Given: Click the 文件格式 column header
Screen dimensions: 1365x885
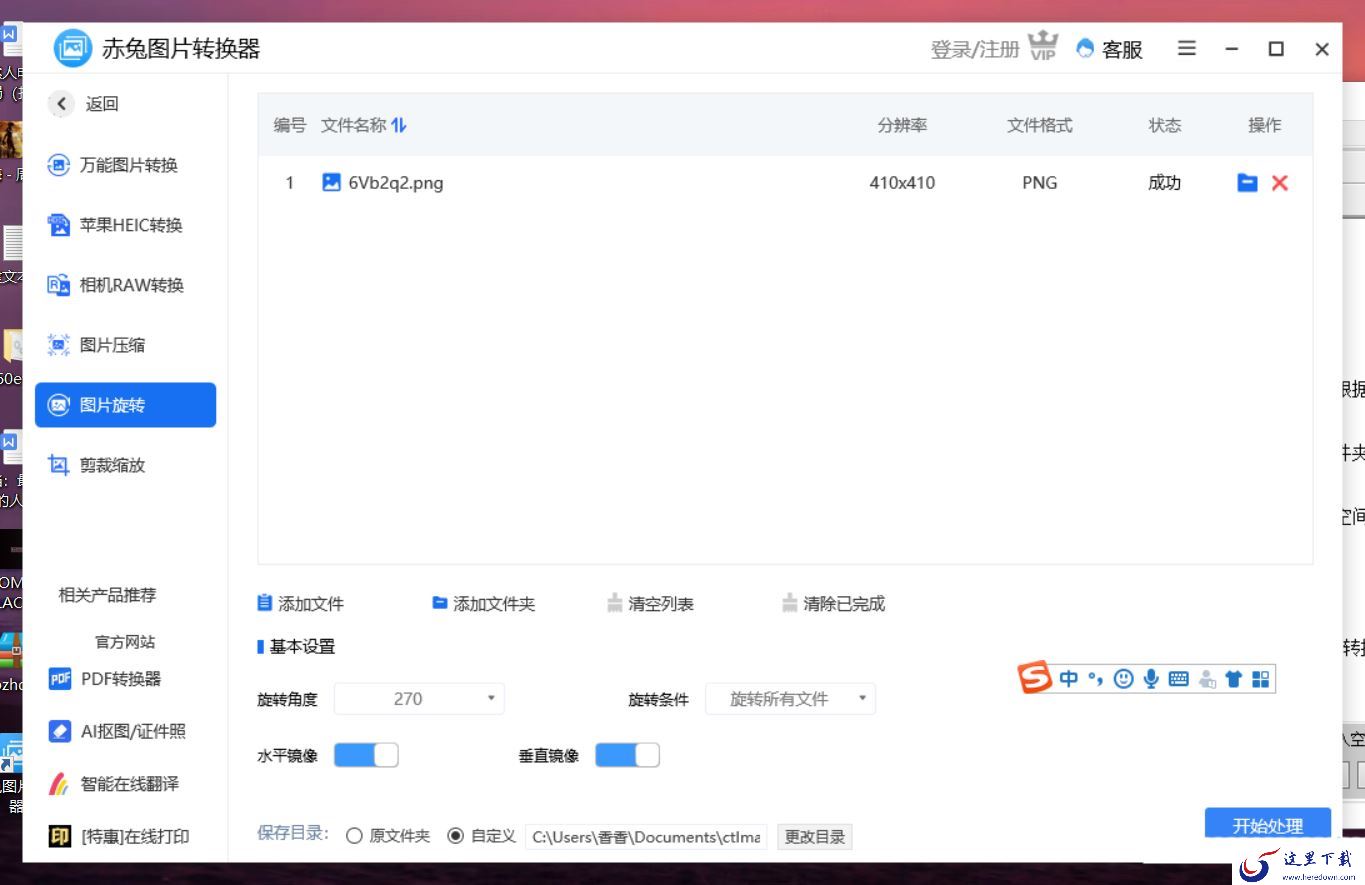Looking at the screenshot, I should [x=1040, y=125].
